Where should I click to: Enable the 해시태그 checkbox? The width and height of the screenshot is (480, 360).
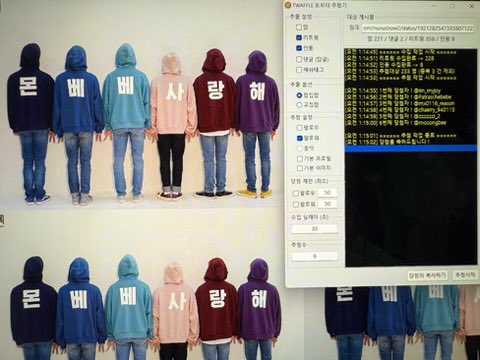[299, 70]
